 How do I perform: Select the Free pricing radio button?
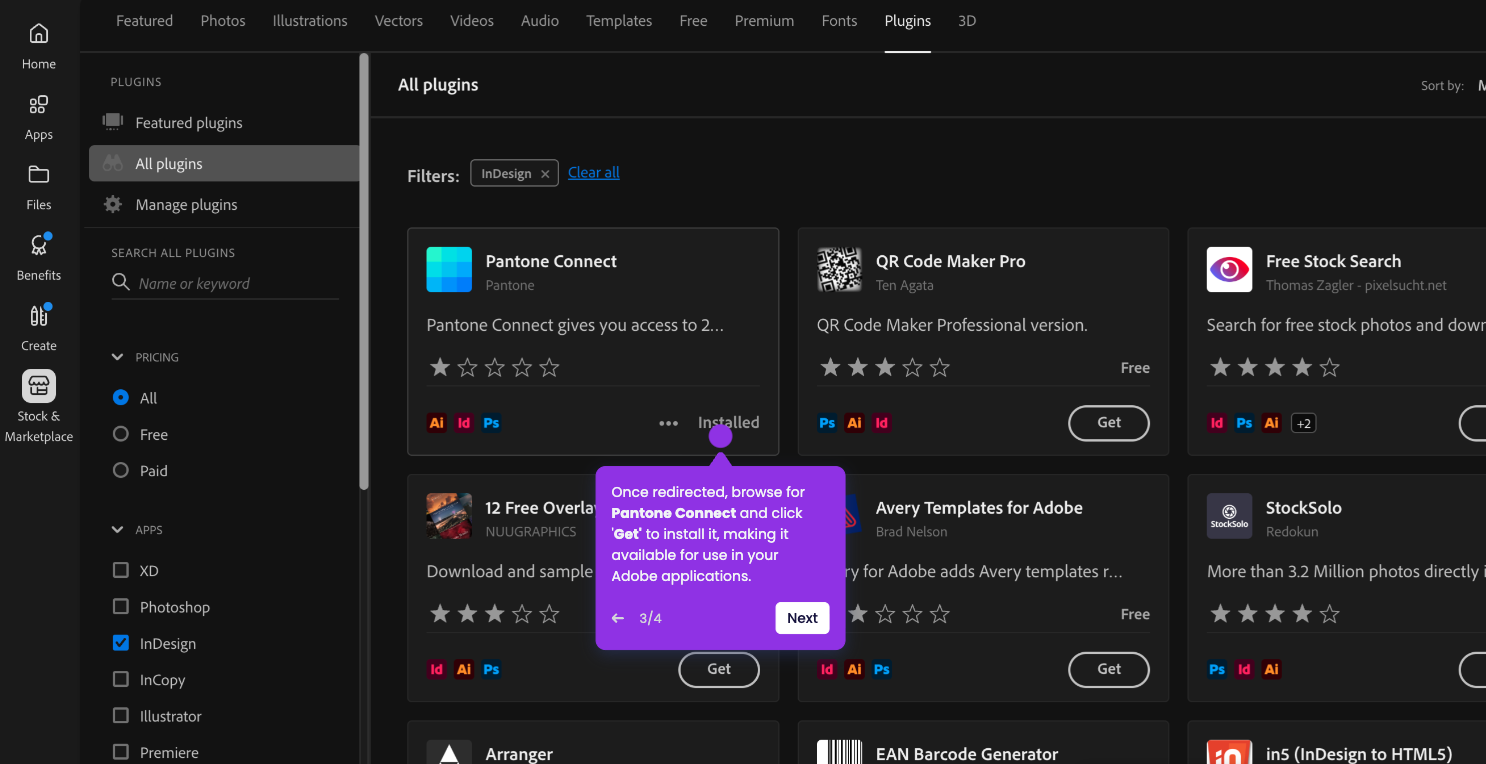coord(121,434)
